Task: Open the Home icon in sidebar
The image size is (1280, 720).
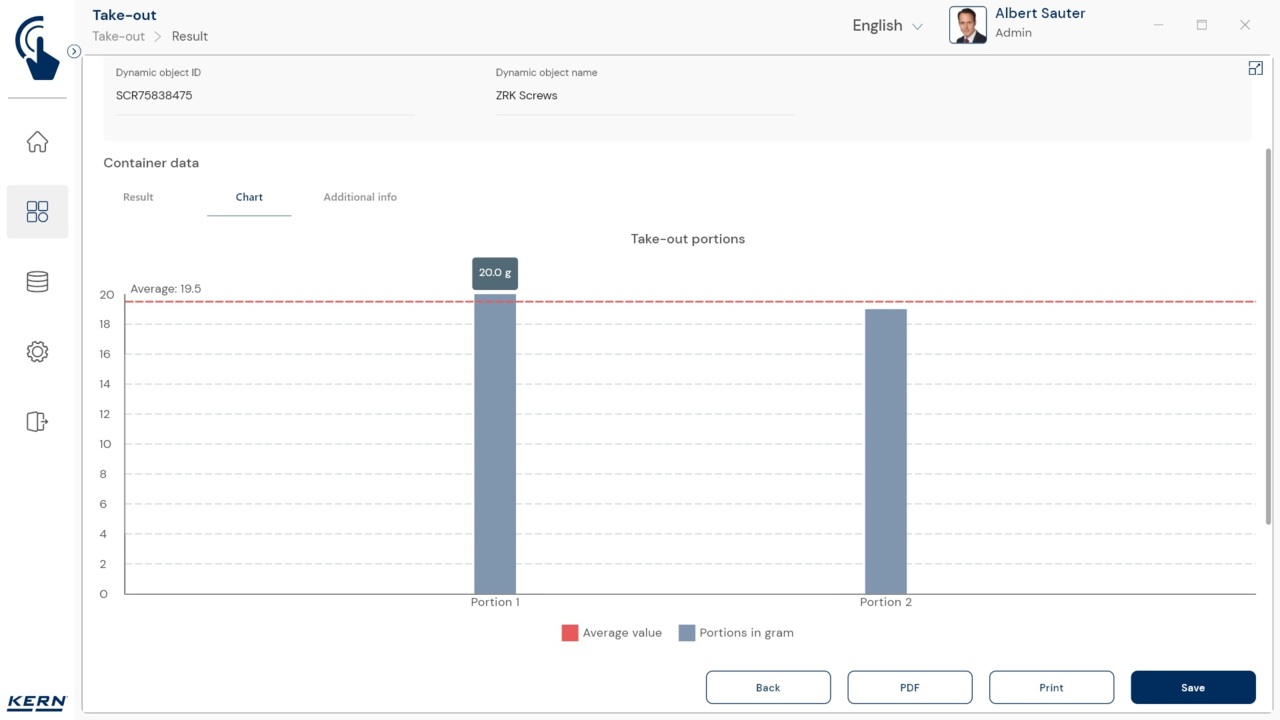Action: click(x=37, y=142)
